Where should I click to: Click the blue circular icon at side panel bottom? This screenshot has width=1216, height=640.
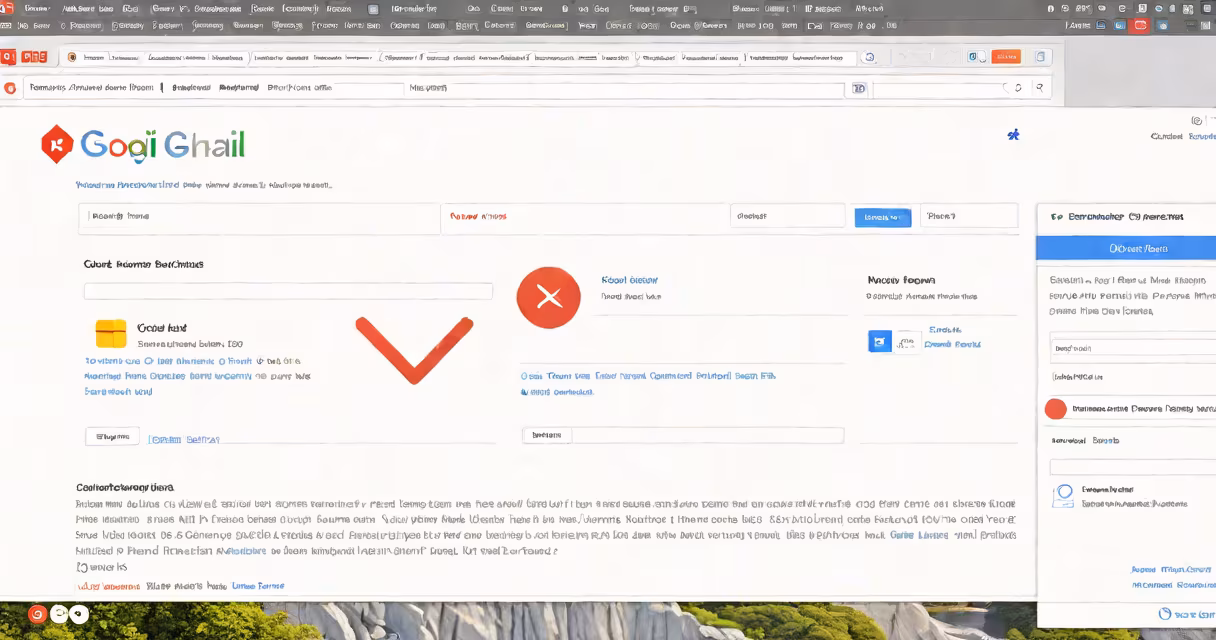1164,613
